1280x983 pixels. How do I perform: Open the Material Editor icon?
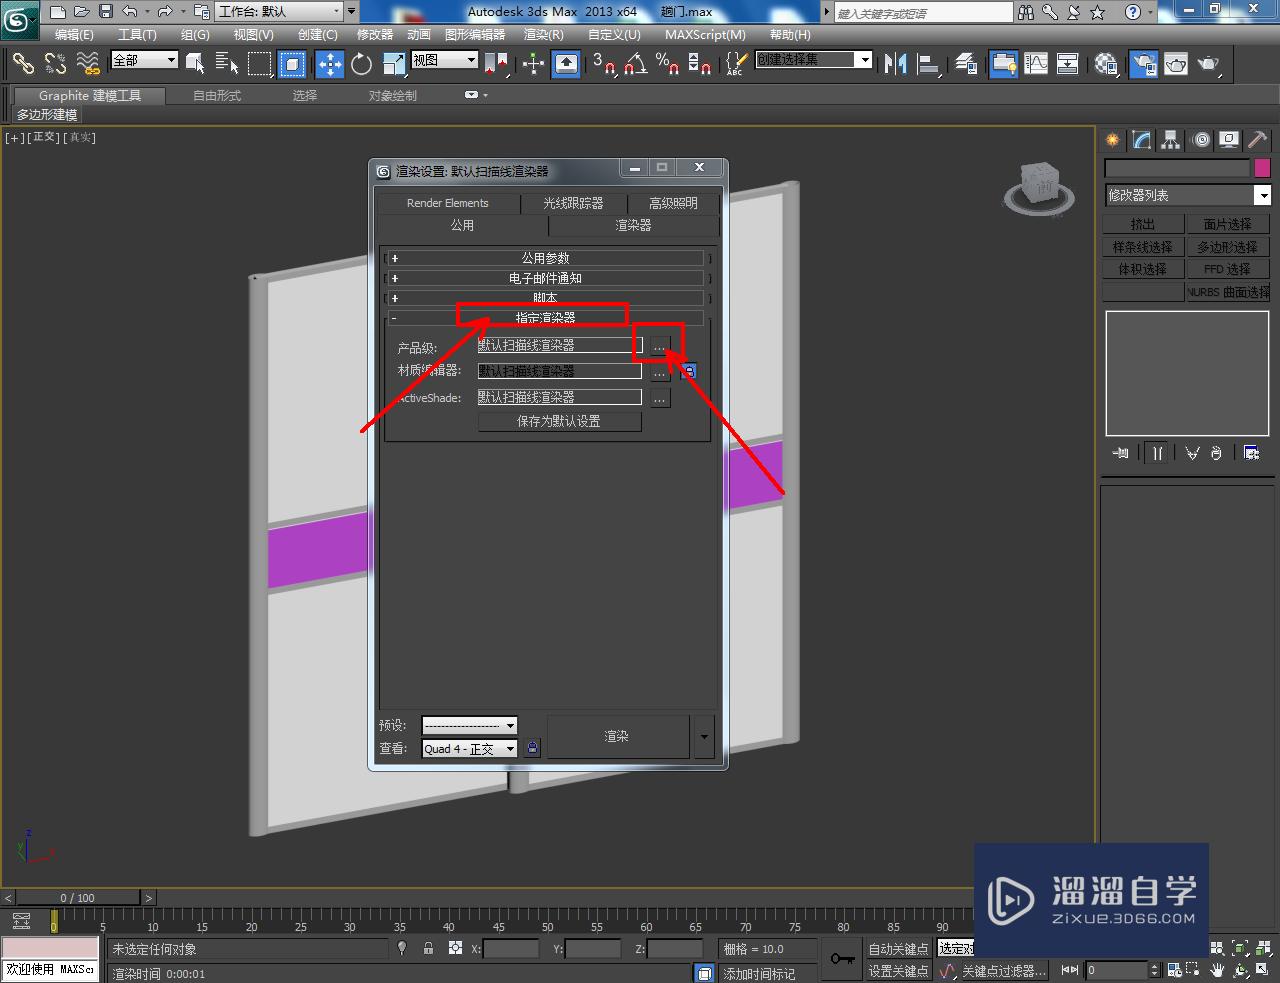pyautogui.click(x=1106, y=64)
